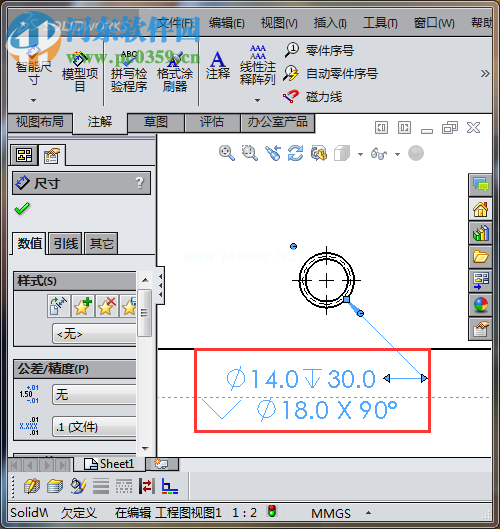This screenshot has width=500, height=529.
Task: Open File Explorer folder icon in task pane
Action: (x=480, y=257)
